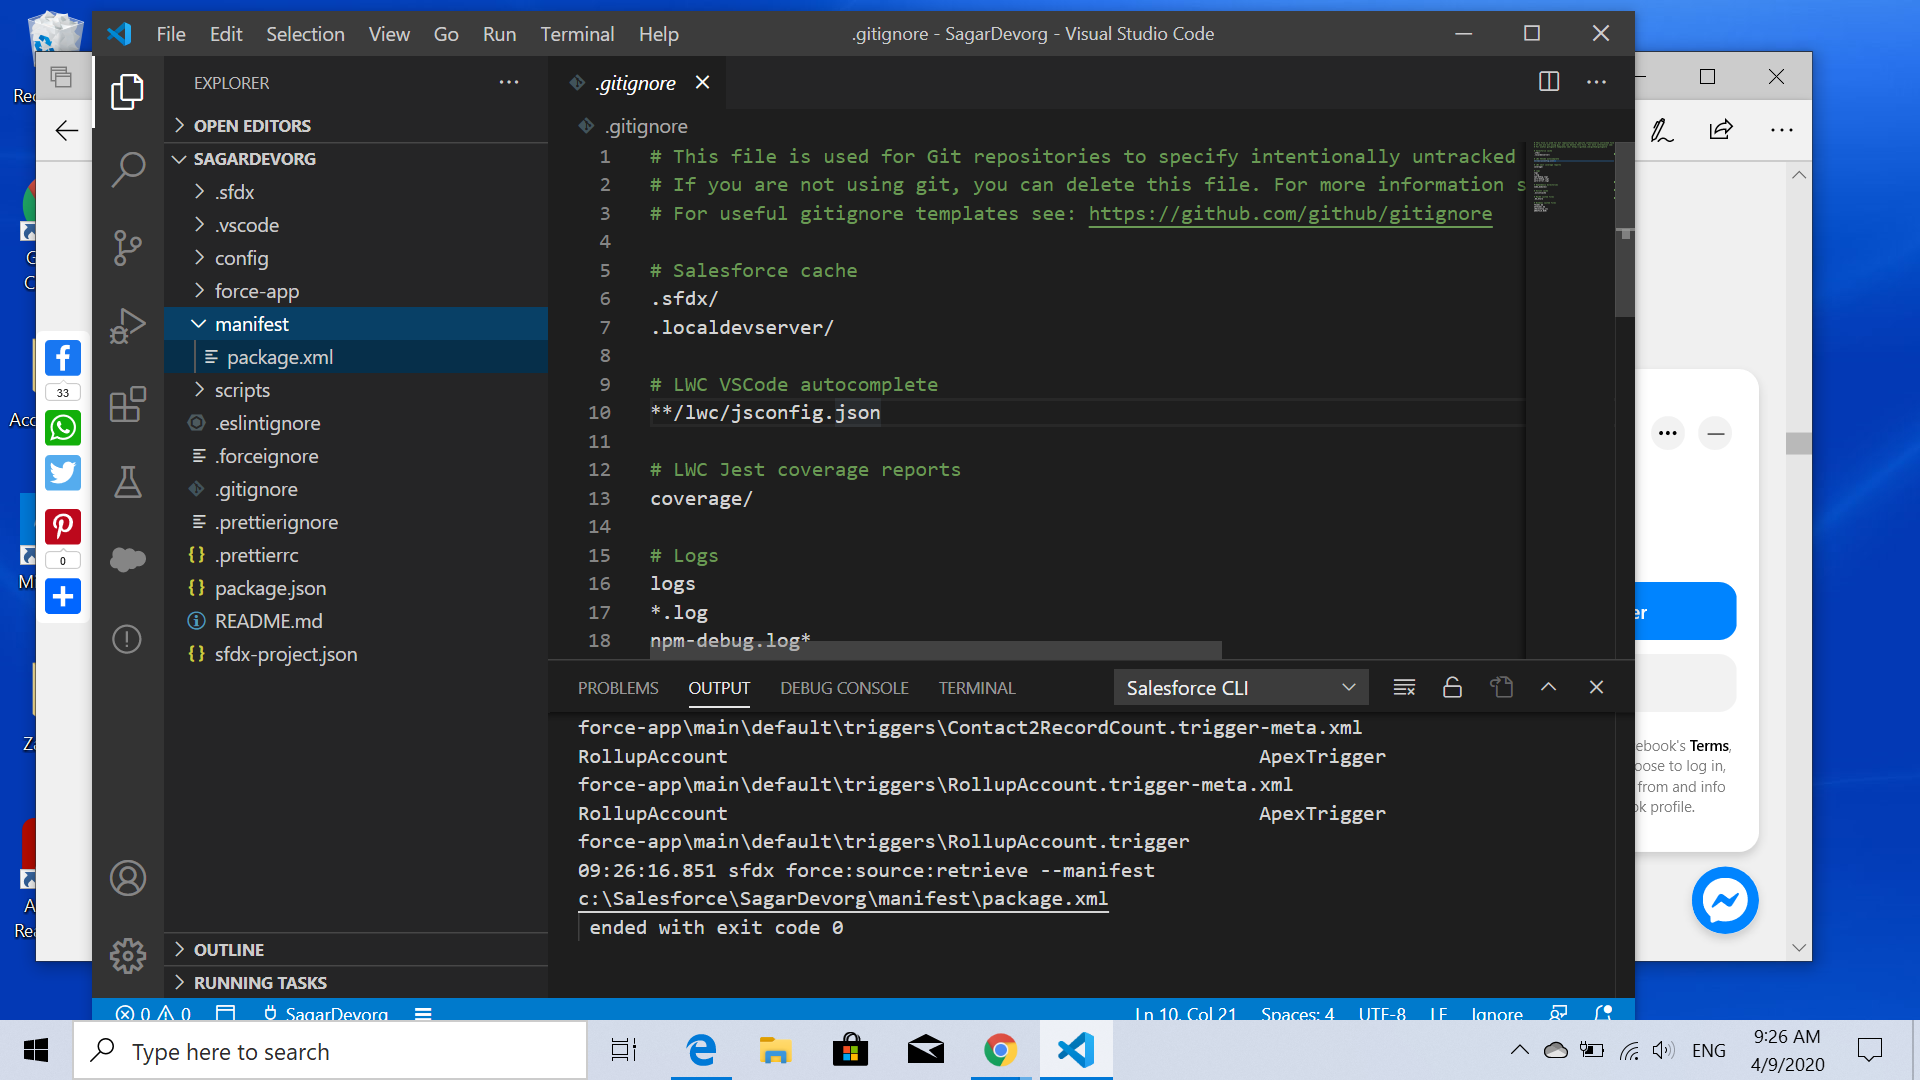Open Output log in editor icon
The height and width of the screenshot is (1080, 1920).
1501,687
